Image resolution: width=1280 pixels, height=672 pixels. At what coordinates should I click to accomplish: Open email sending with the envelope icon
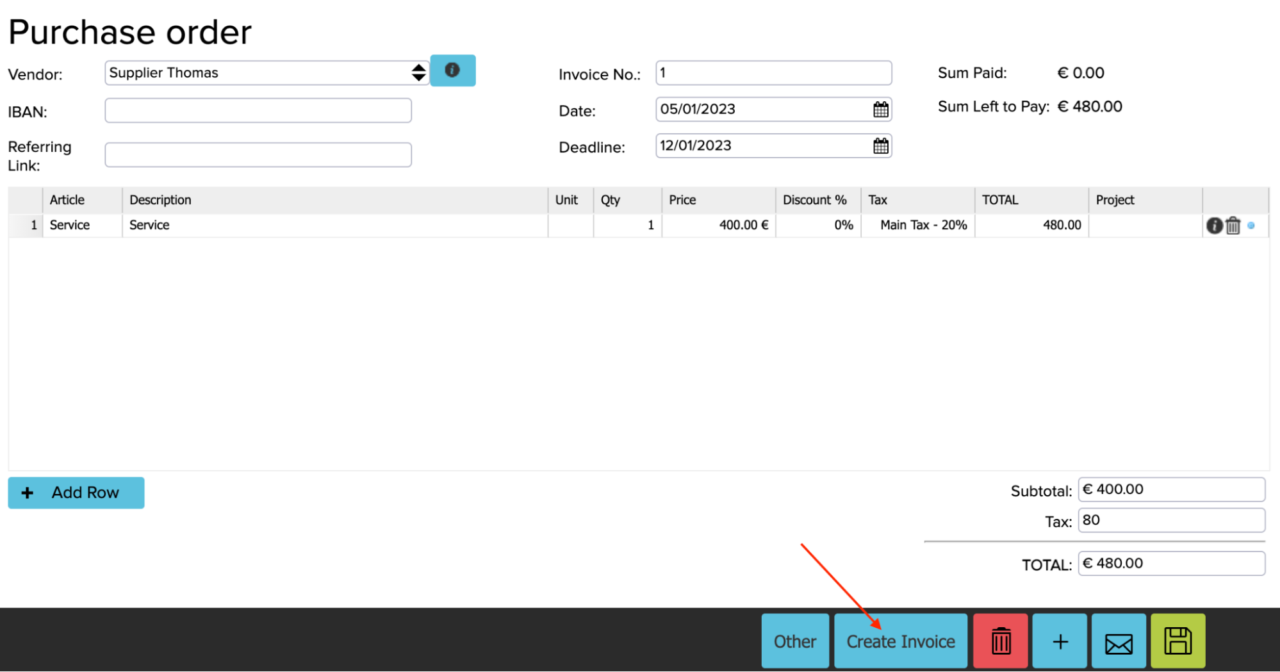[x=1118, y=640]
